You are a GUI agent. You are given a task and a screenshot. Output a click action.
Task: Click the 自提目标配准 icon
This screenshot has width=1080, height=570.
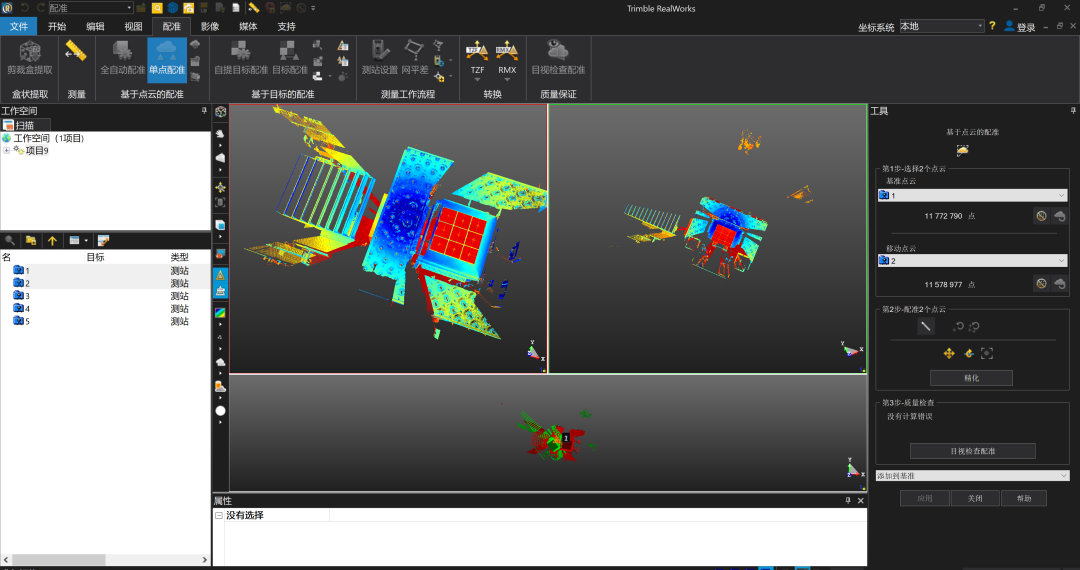click(x=240, y=52)
